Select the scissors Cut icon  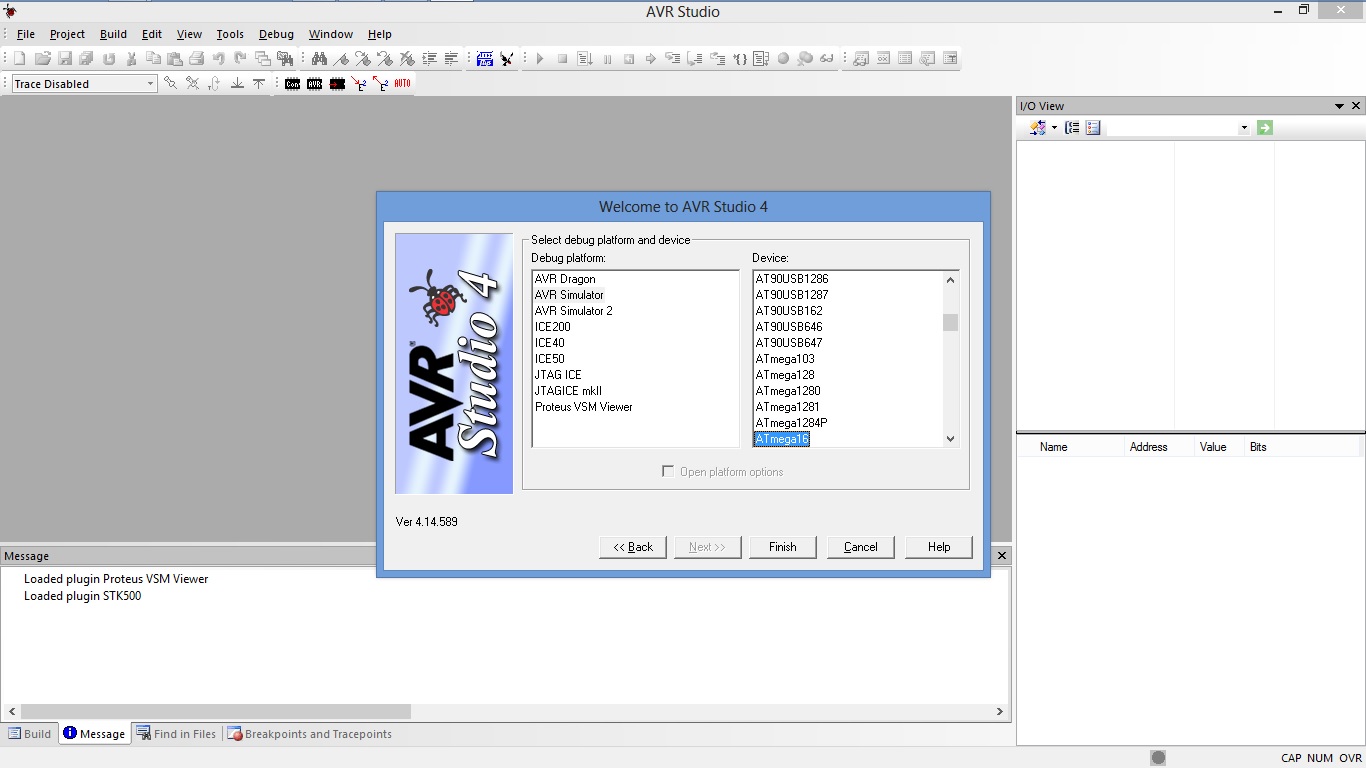(131, 58)
